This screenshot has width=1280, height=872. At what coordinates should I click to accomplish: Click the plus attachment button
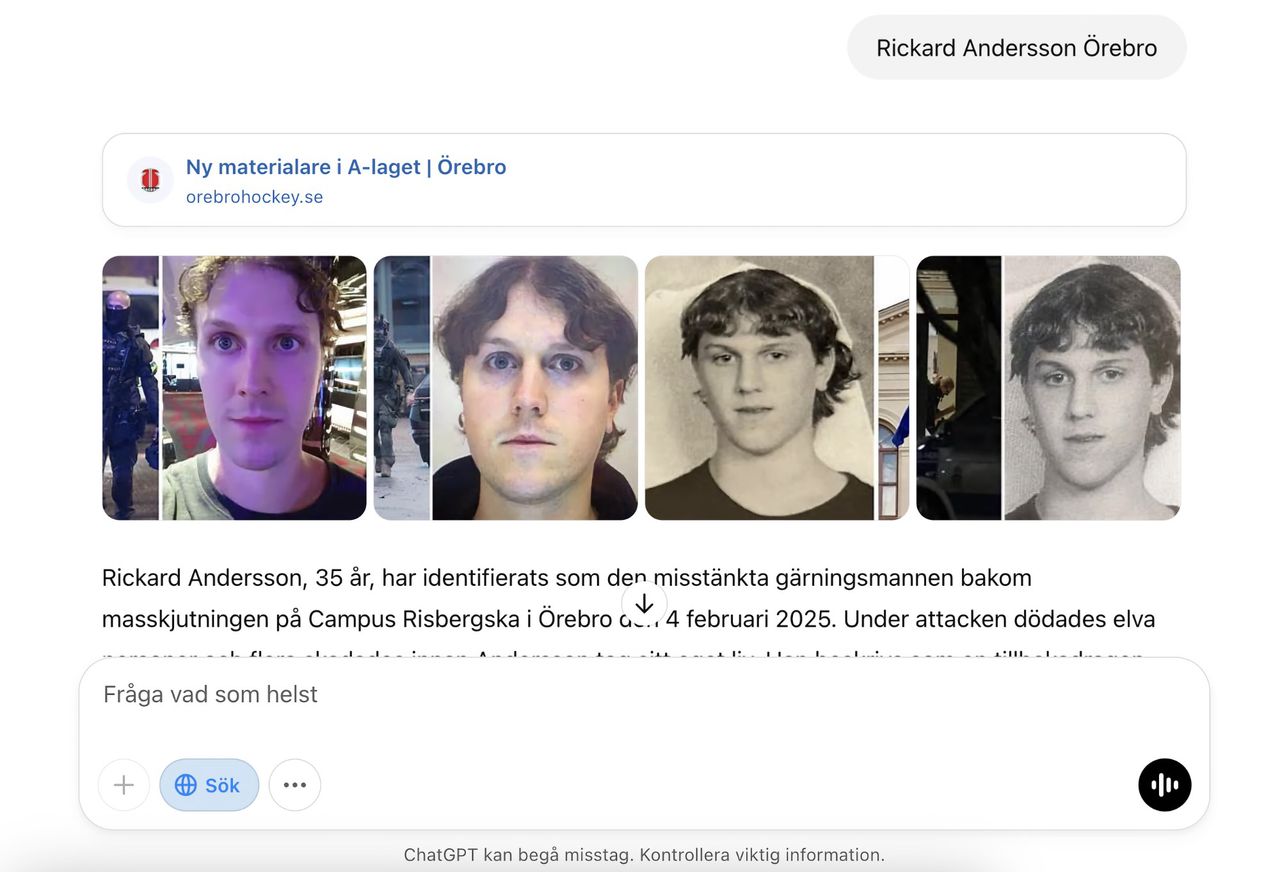point(124,785)
